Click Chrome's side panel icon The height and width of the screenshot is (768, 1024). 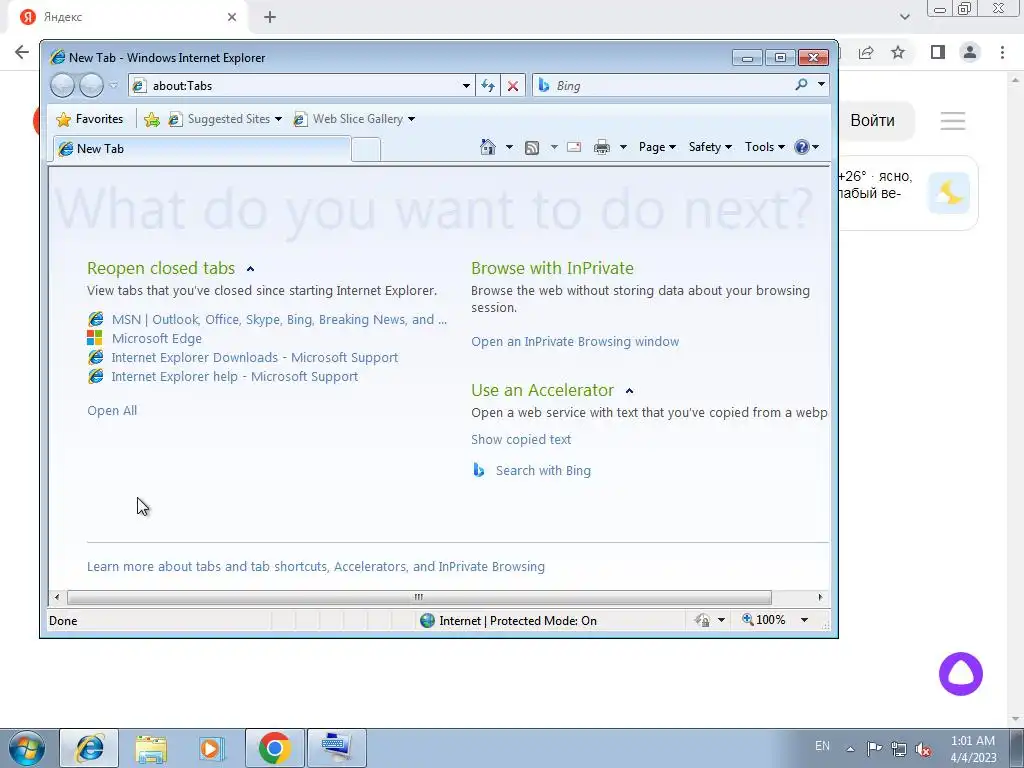[x=938, y=52]
